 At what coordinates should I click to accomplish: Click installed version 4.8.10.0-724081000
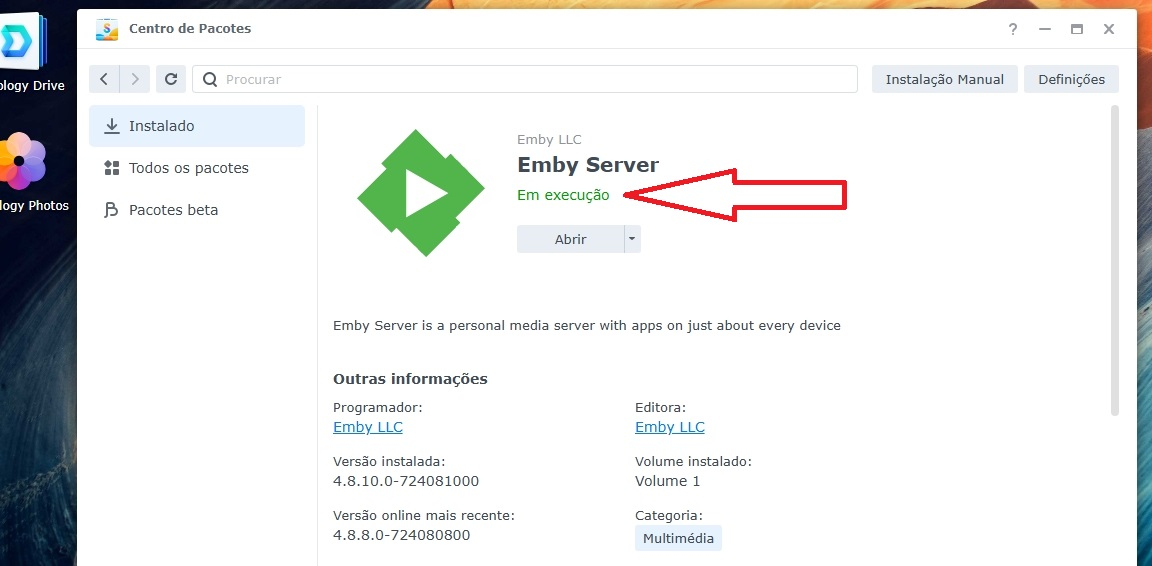[406, 481]
